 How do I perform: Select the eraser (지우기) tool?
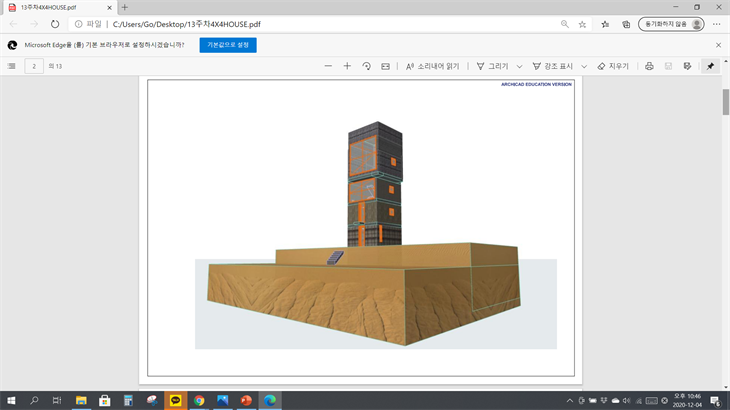[x=613, y=66]
